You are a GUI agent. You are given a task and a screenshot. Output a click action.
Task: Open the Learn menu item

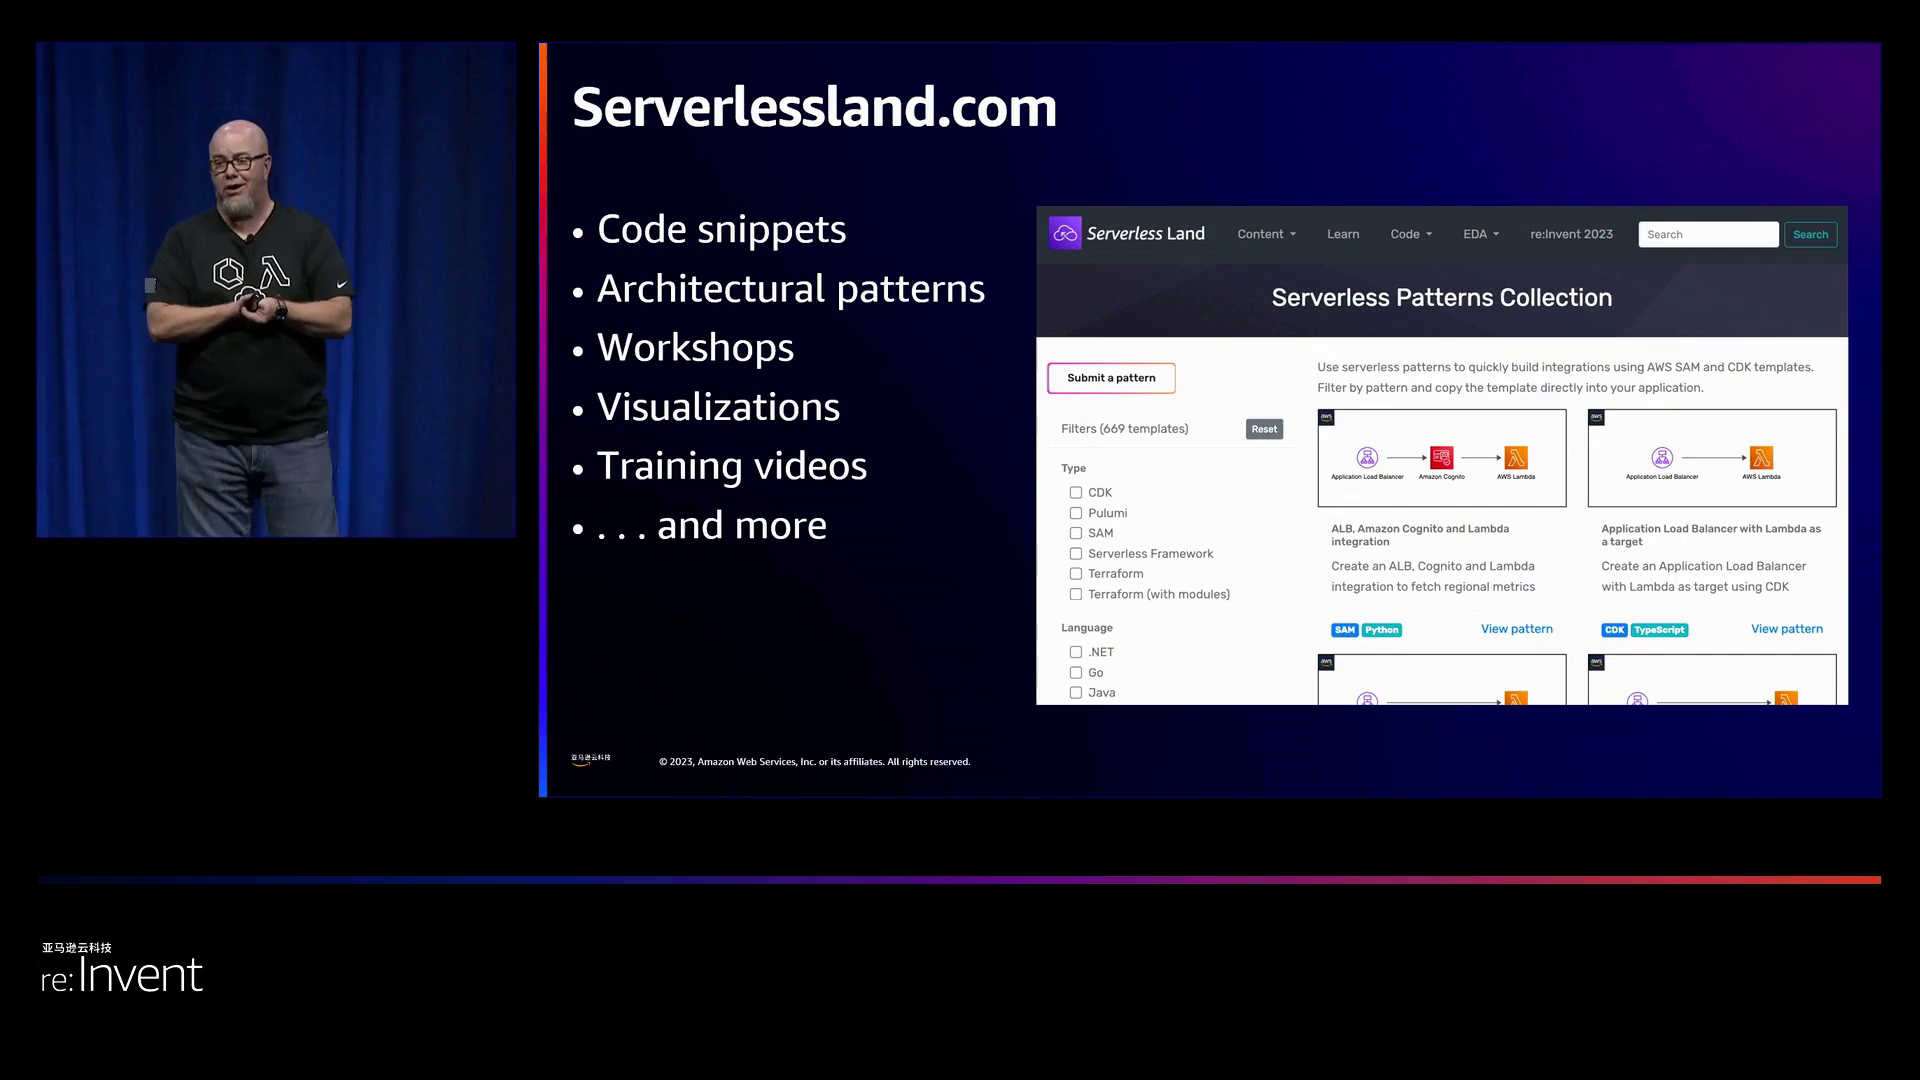(1343, 234)
